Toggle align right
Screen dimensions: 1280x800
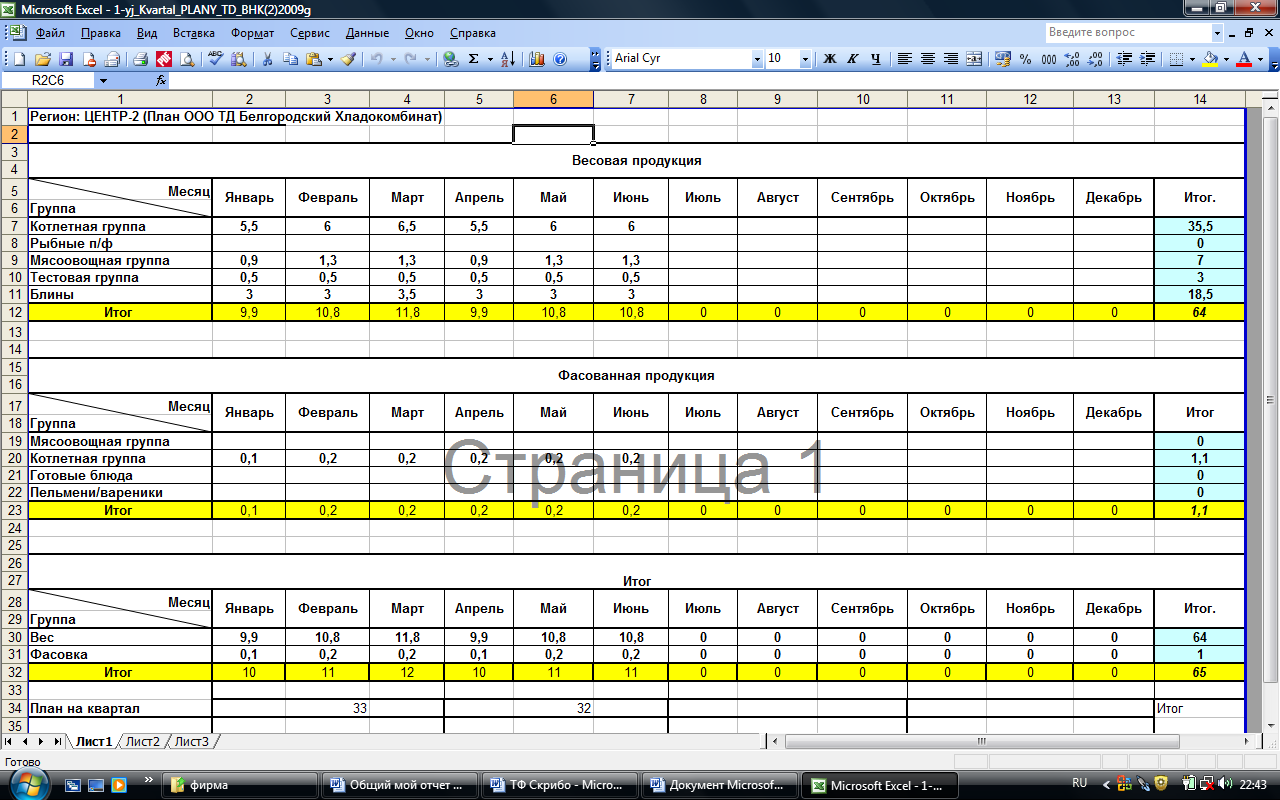click(x=951, y=59)
